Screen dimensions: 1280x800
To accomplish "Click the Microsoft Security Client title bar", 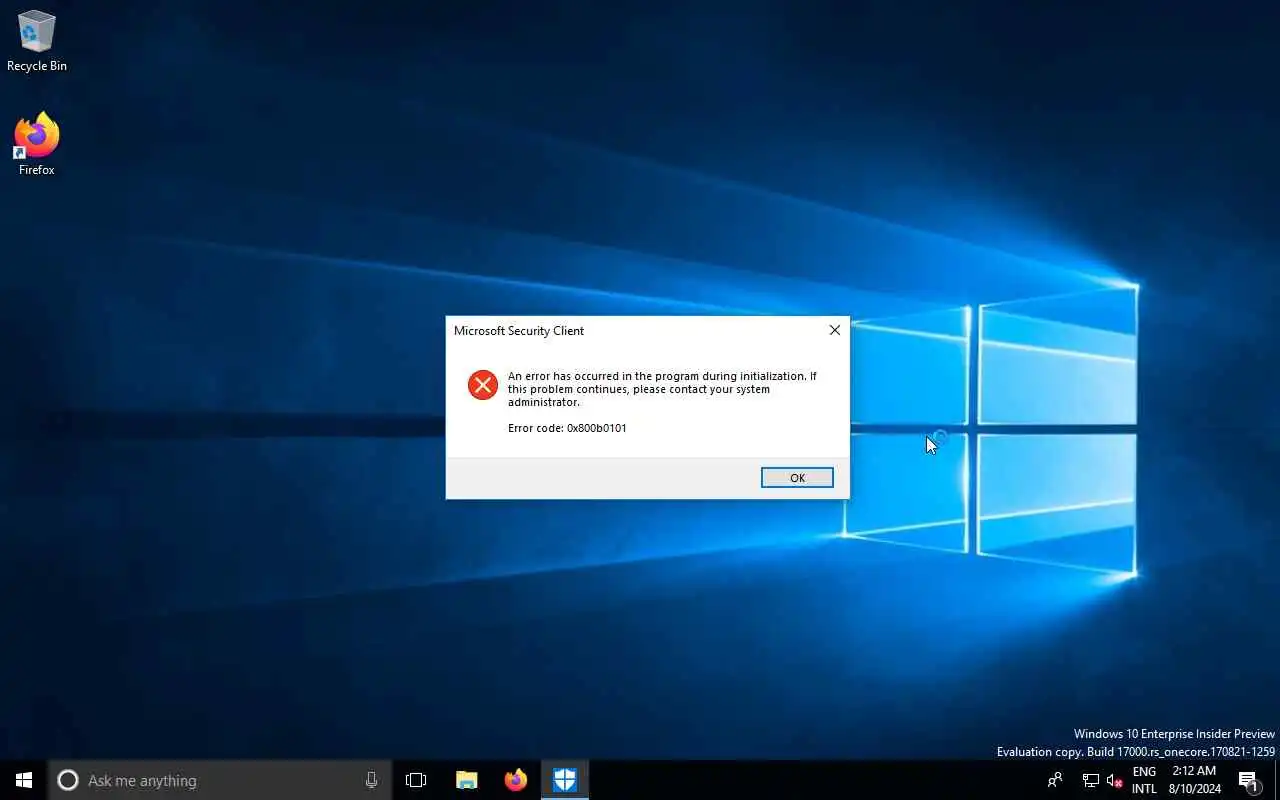I will pos(633,330).
